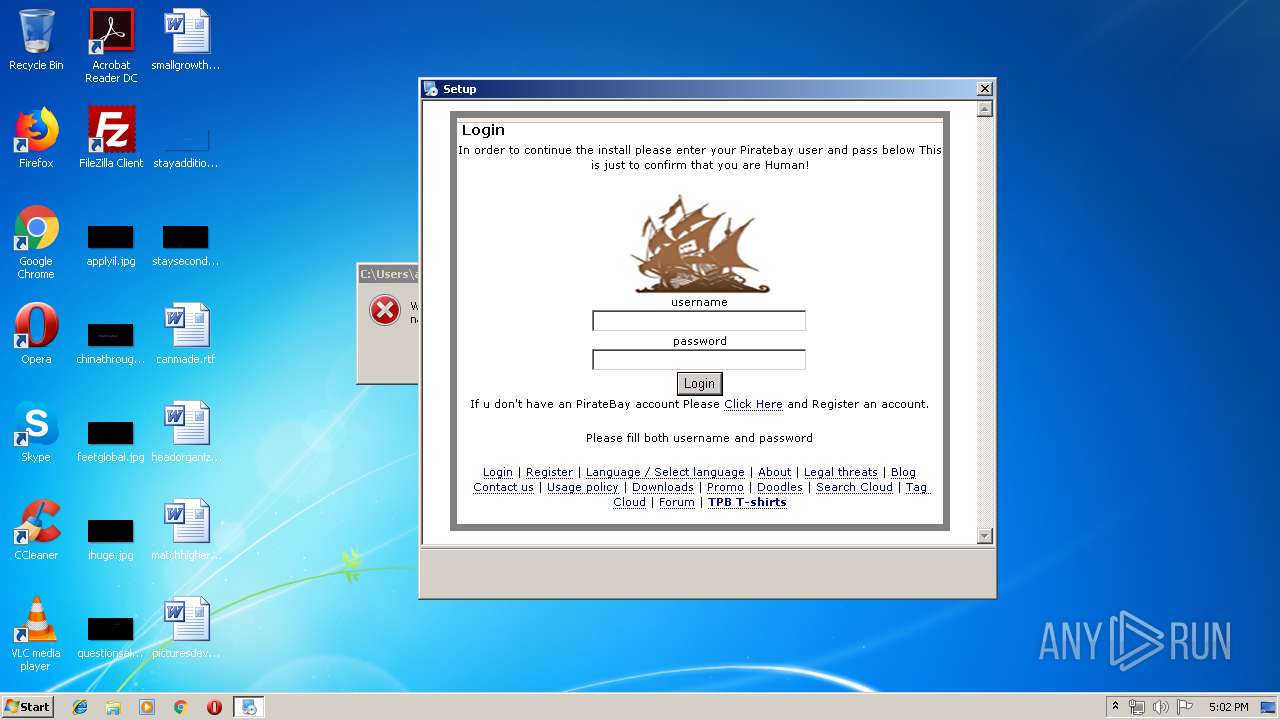
Task: Open the Recycle Bin desktop icon
Action: [36, 40]
